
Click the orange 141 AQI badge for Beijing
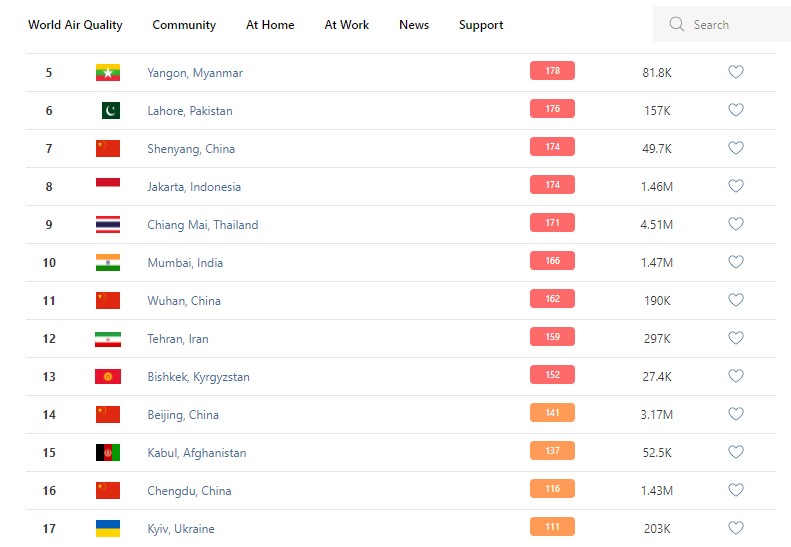[x=552, y=413]
